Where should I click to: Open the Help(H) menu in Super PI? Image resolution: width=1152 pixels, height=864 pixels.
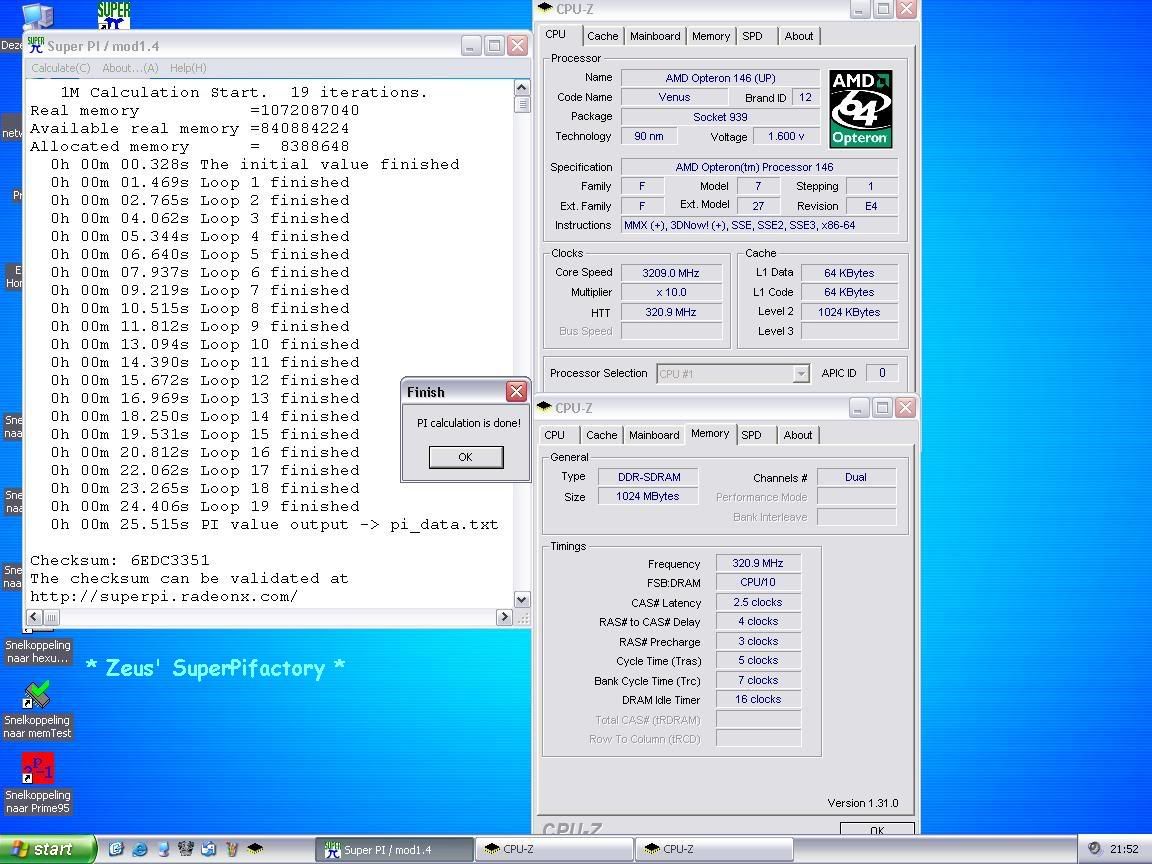188,68
